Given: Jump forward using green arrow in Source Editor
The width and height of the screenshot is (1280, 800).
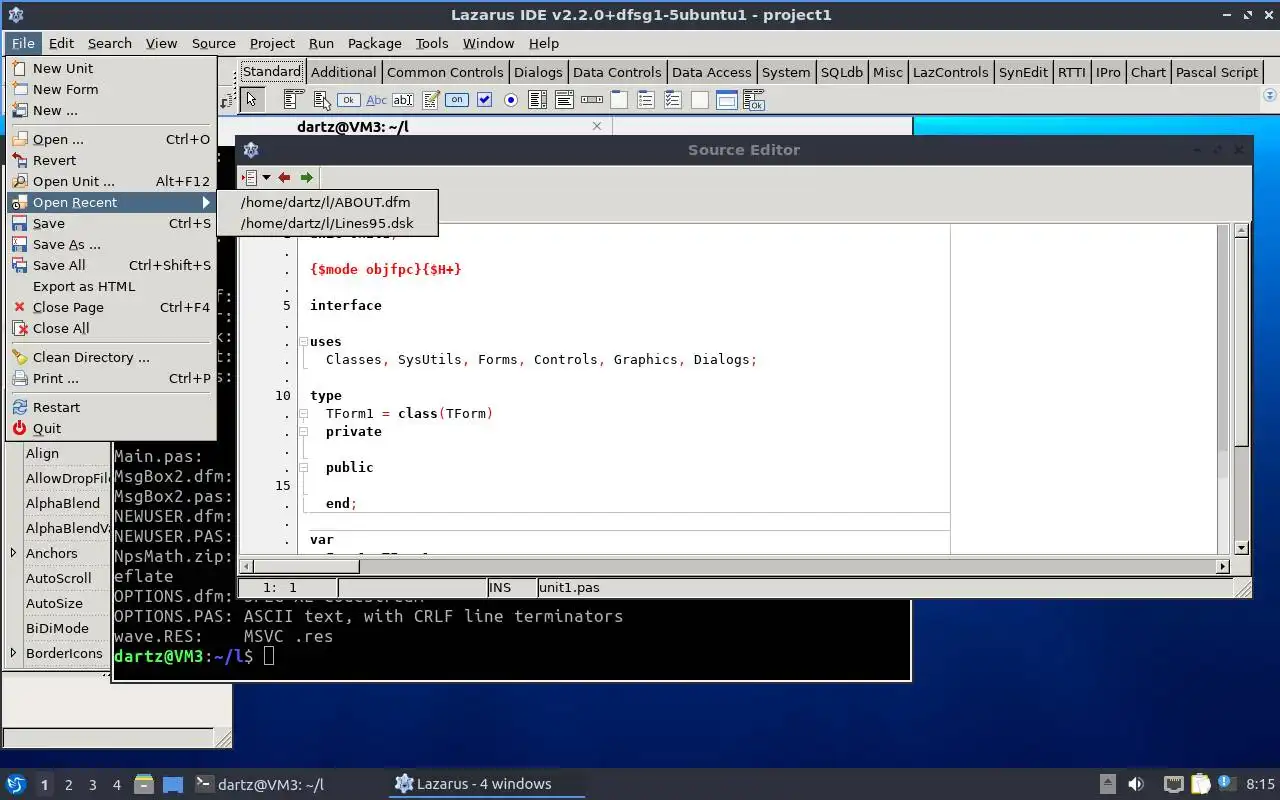Looking at the screenshot, I should pyautogui.click(x=307, y=177).
